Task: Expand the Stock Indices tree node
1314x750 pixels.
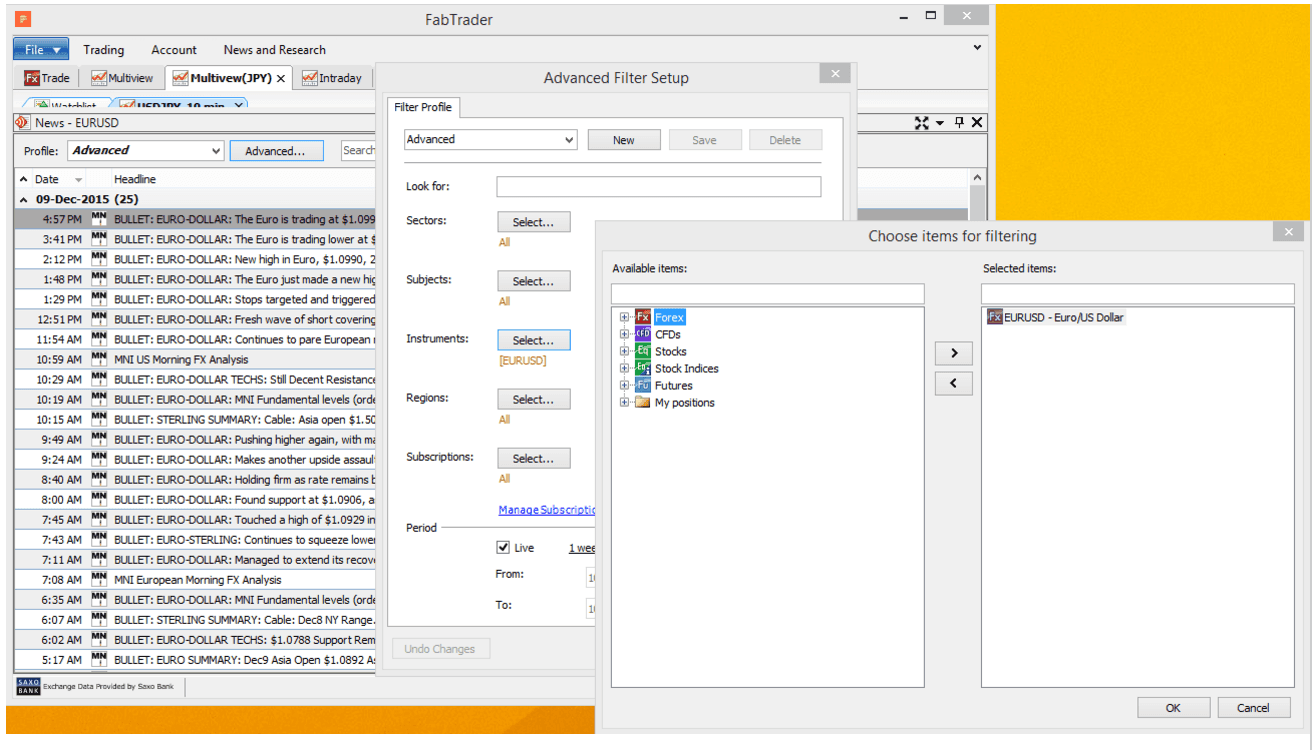Action: [x=624, y=368]
